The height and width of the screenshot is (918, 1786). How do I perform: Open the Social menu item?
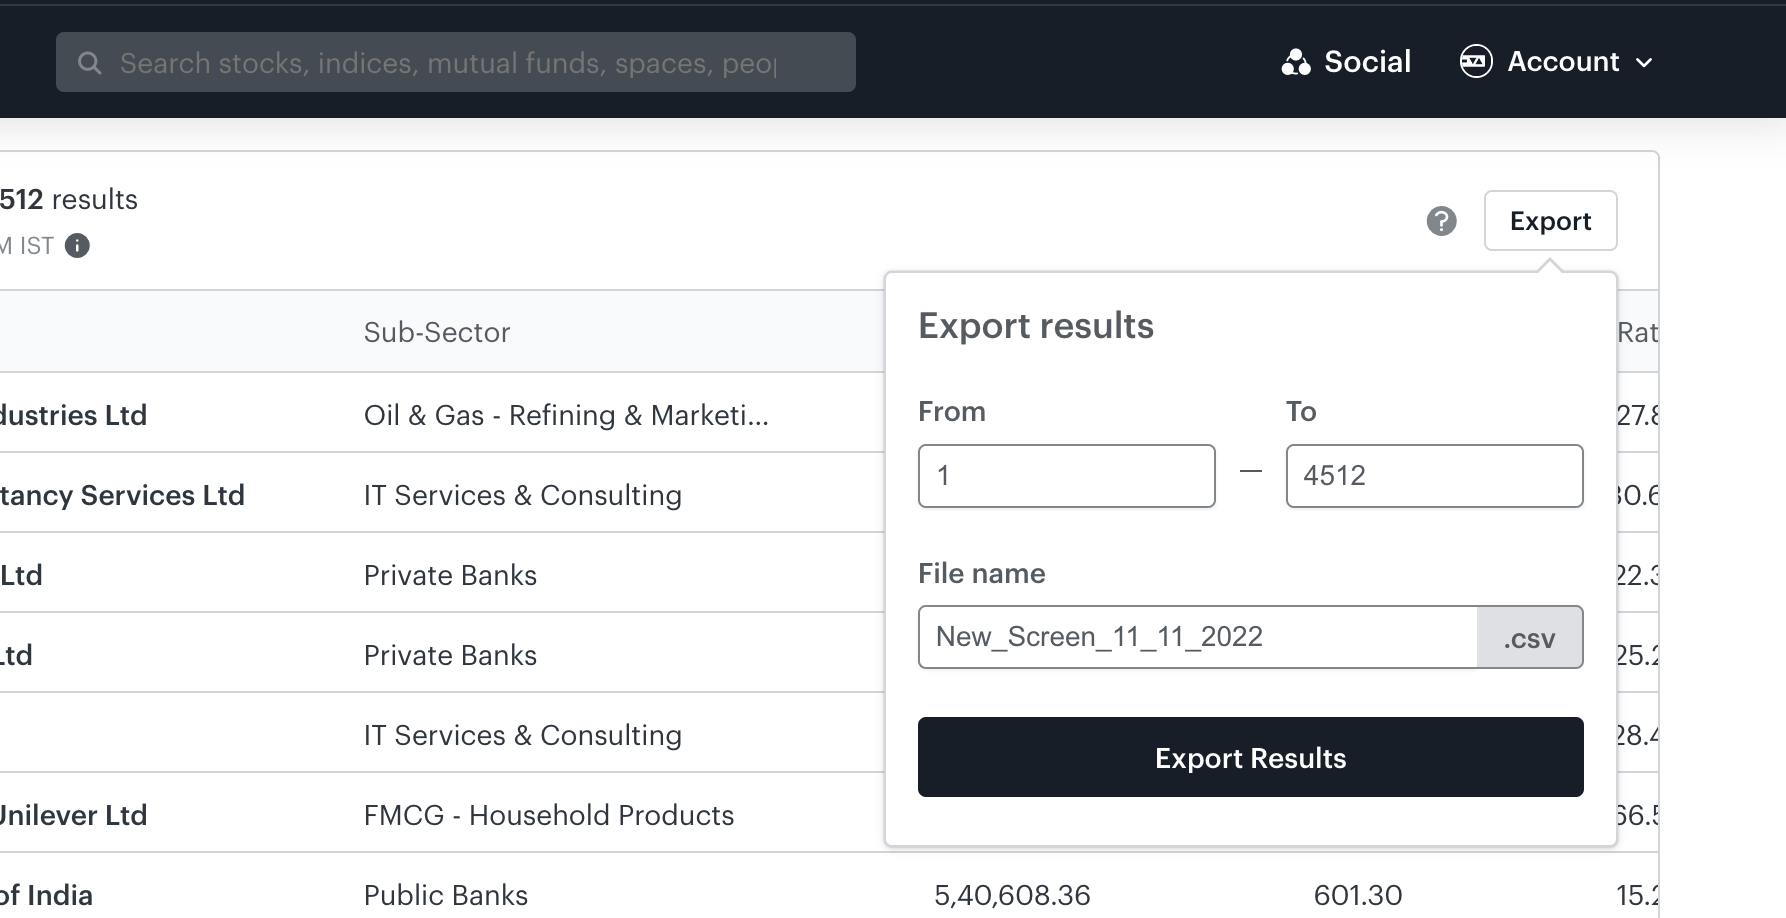click(x=1367, y=62)
